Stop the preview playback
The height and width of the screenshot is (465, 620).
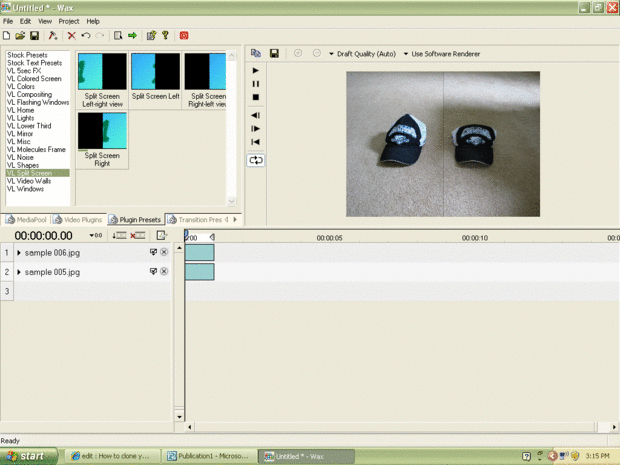click(255, 97)
